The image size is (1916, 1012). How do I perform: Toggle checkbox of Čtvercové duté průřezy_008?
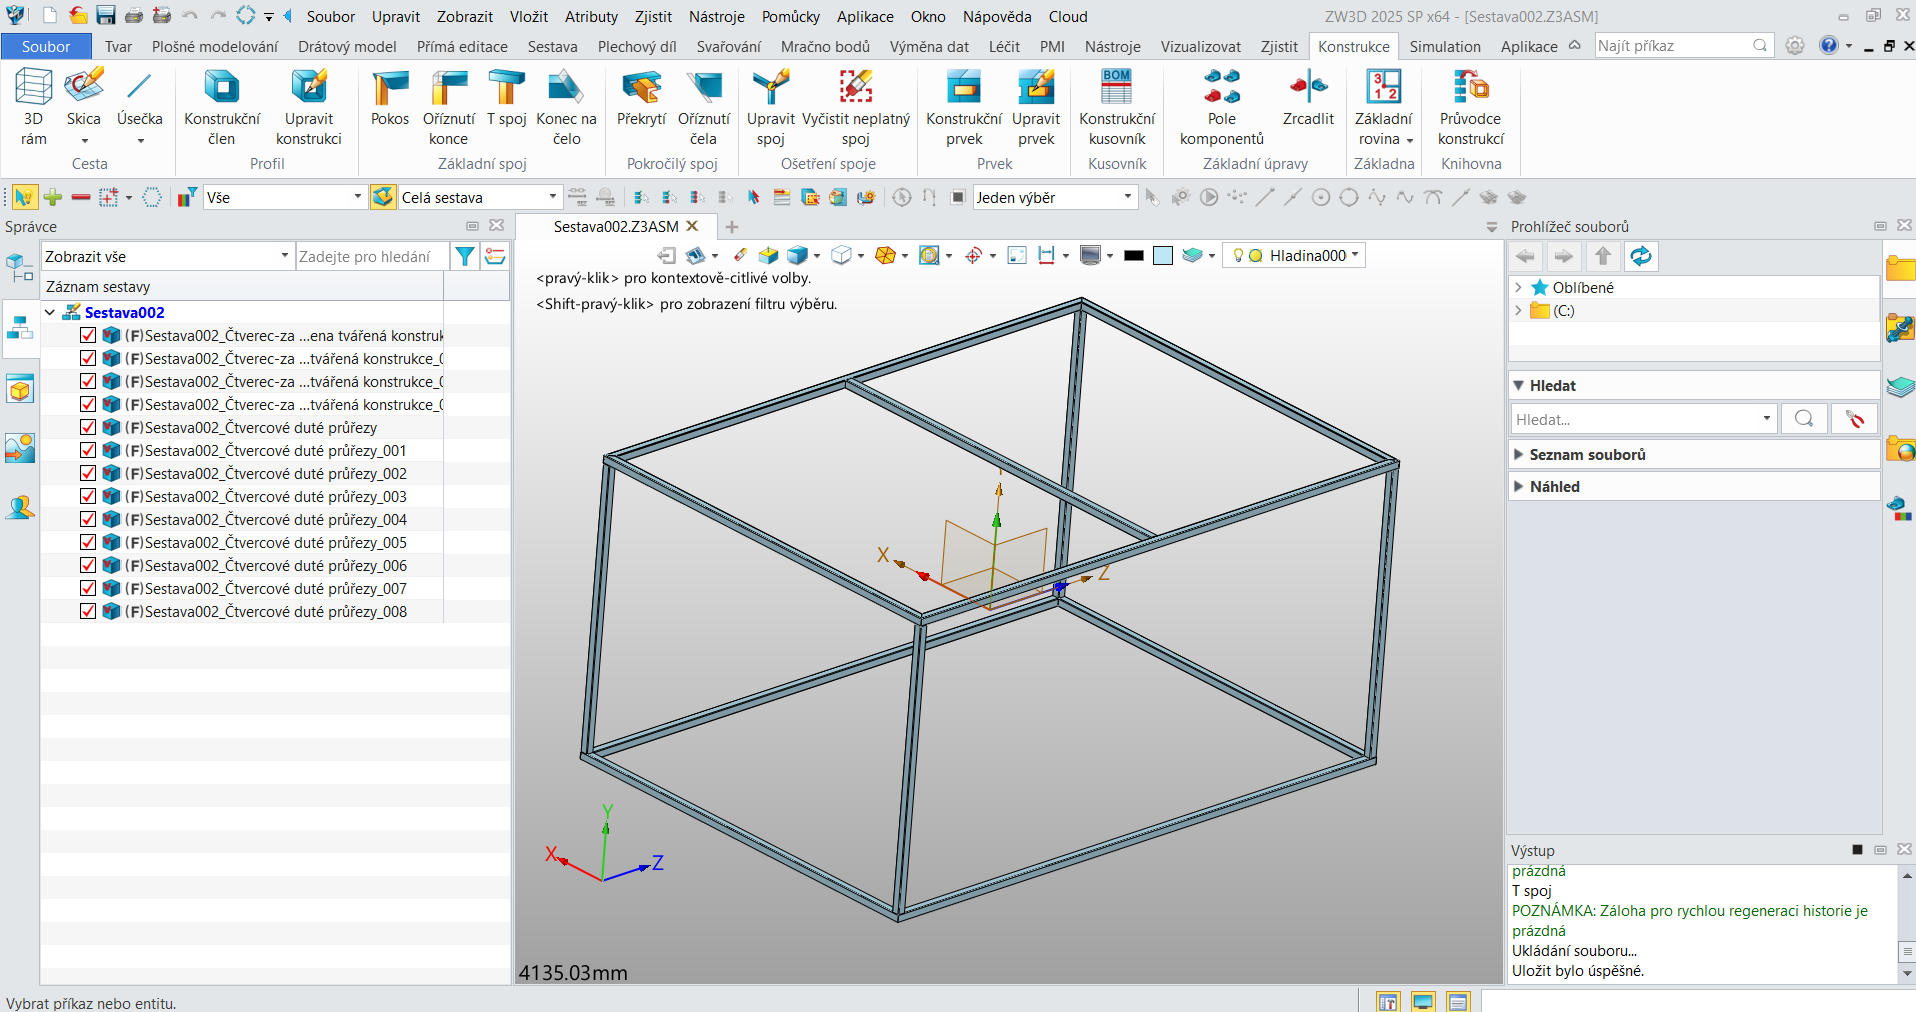point(88,611)
